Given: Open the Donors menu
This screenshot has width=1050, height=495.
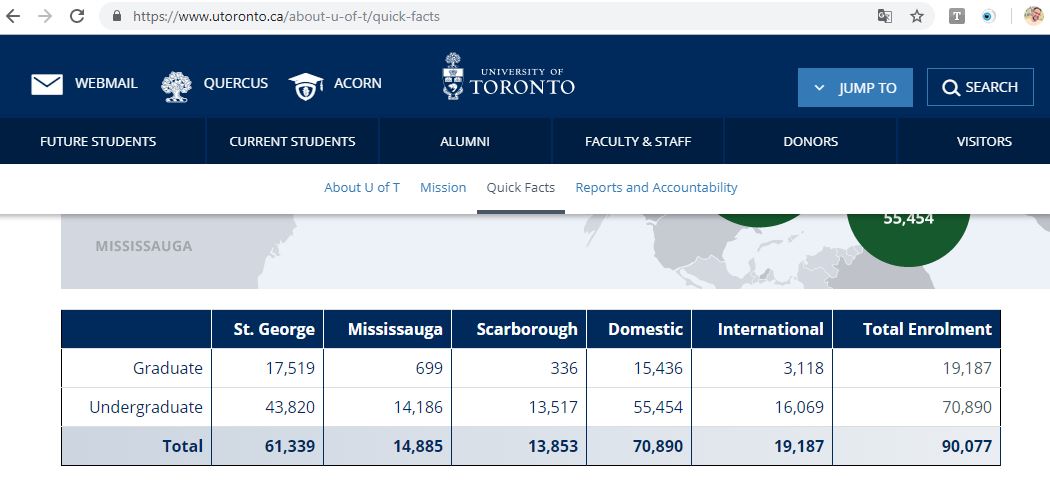Looking at the screenshot, I should tap(810, 141).
